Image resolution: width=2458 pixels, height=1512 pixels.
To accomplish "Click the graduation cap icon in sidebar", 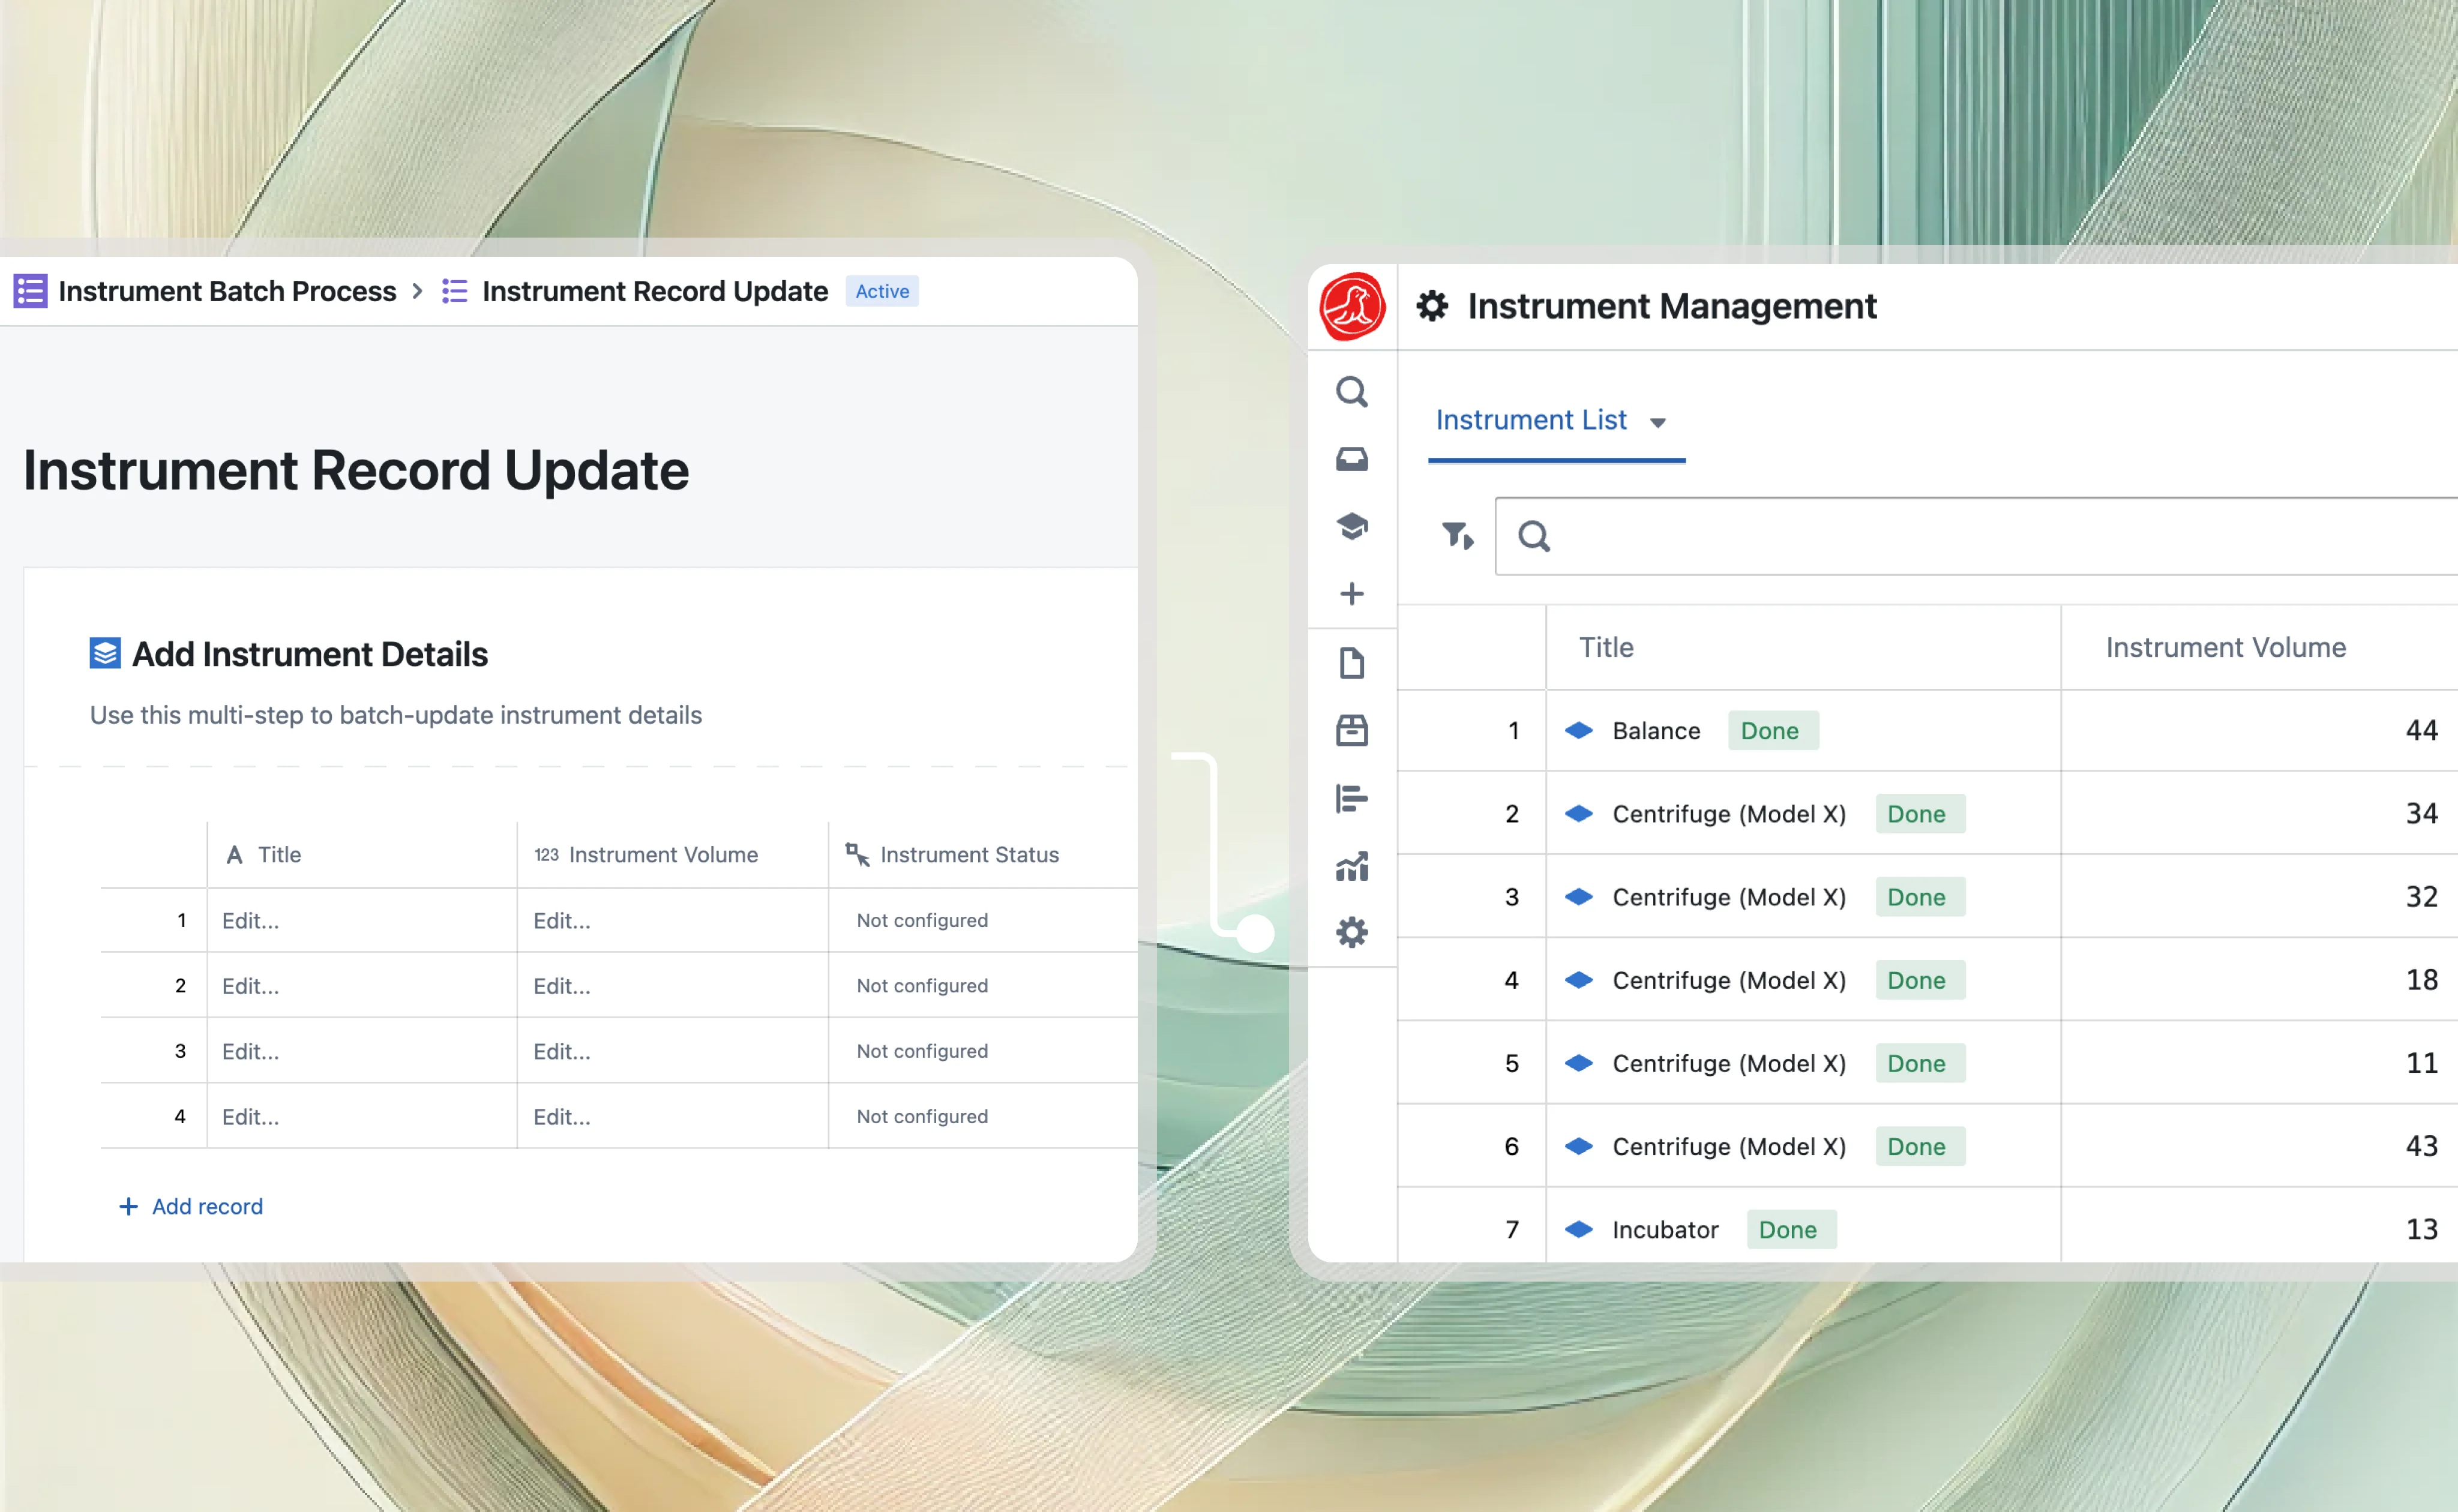I will tap(1352, 526).
